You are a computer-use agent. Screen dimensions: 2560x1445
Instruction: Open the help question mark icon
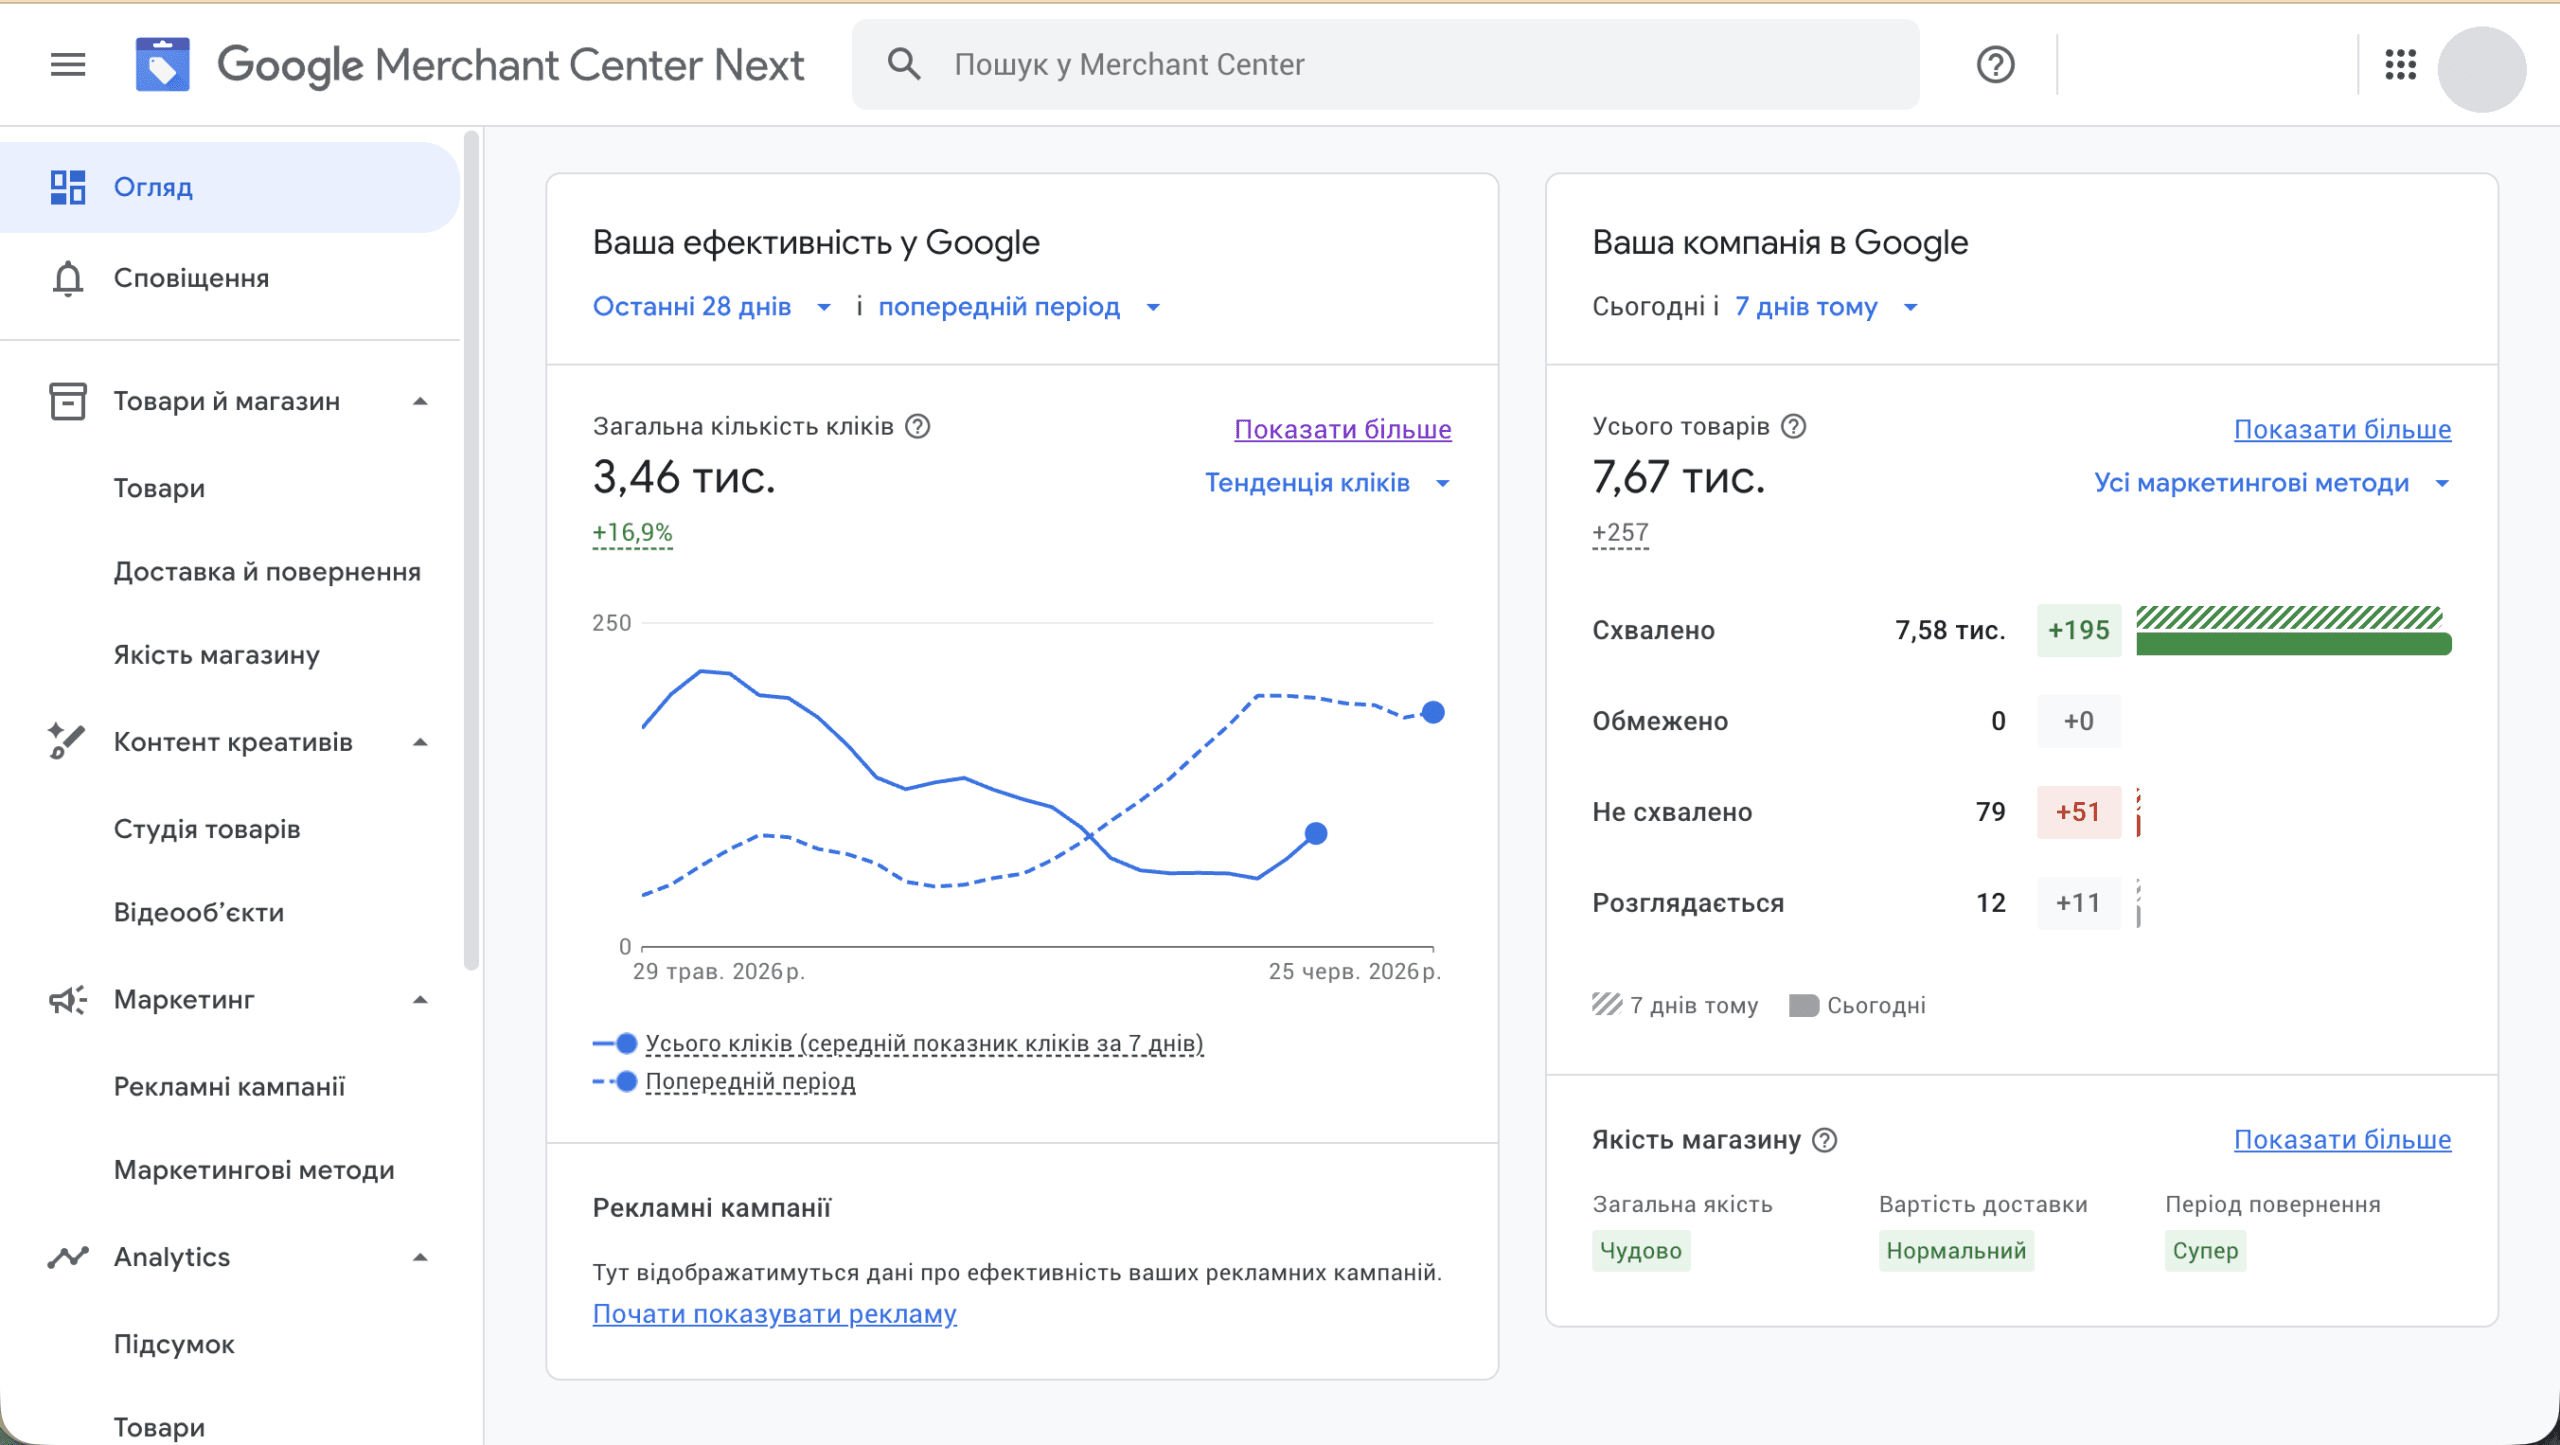[x=1995, y=65]
